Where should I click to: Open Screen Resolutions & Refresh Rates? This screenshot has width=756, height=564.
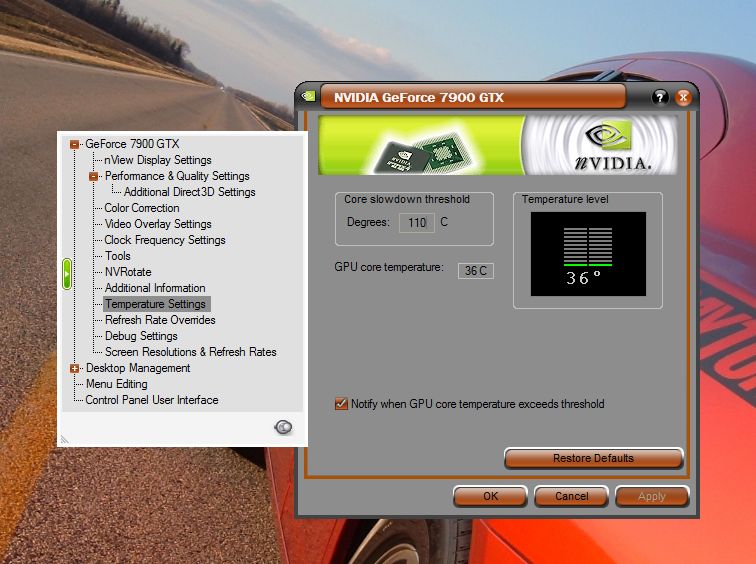tap(190, 352)
